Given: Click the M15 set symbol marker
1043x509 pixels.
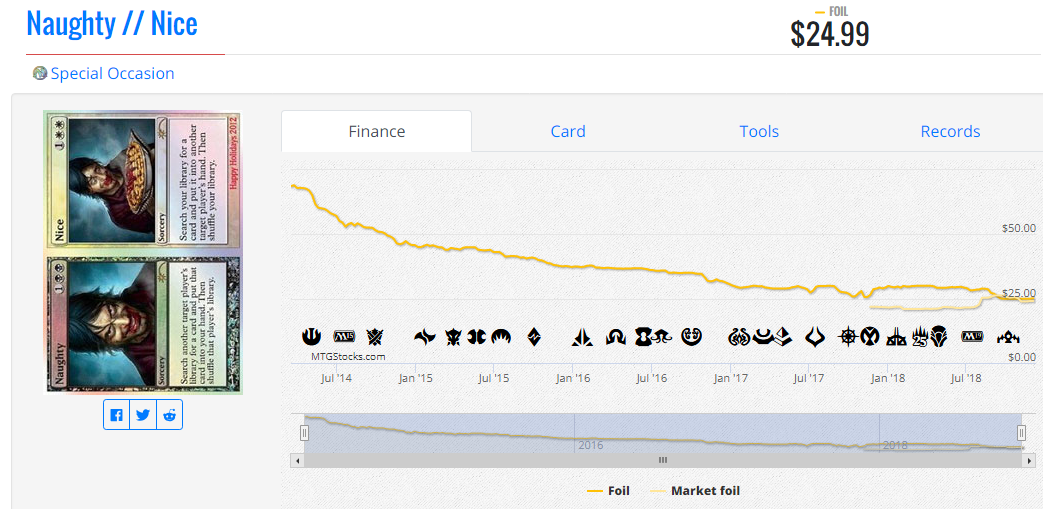Looking at the screenshot, I should (x=344, y=337).
